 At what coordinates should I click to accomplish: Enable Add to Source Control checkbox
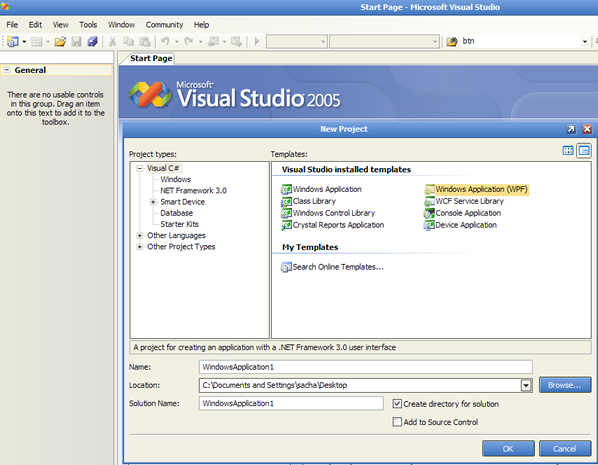pos(397,422)
